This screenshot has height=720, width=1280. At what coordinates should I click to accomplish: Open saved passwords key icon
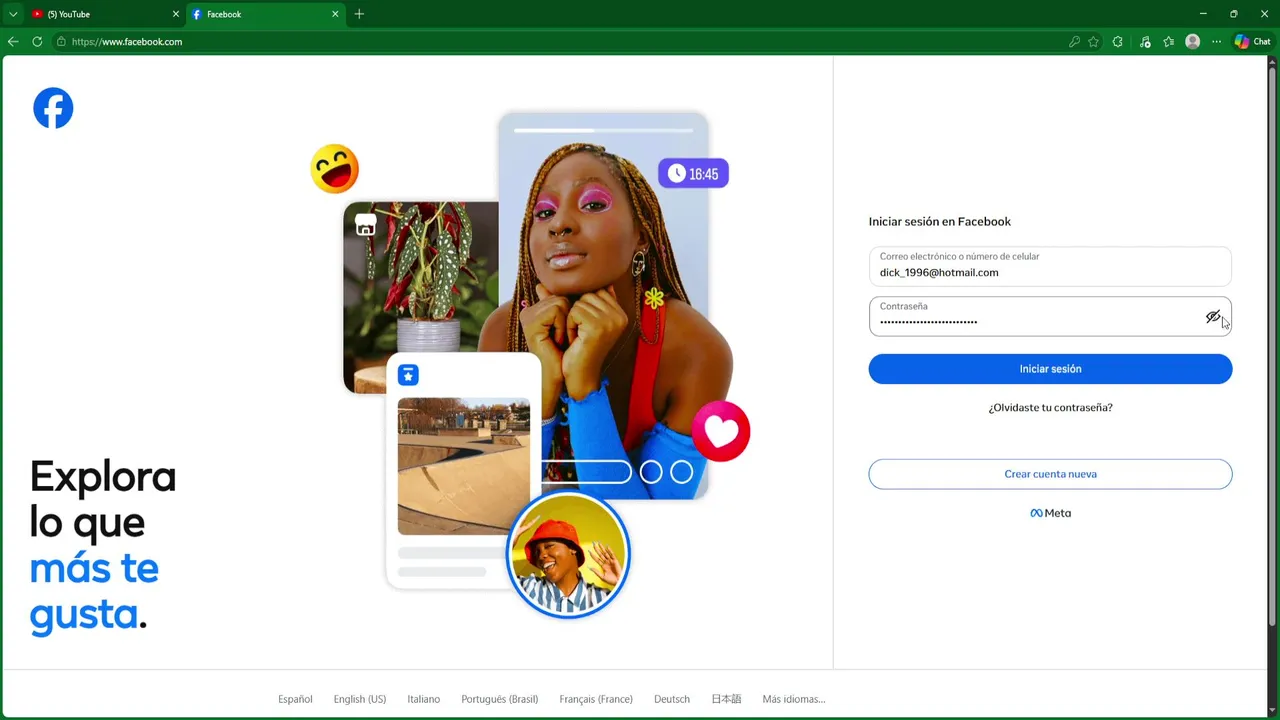point(1074,42)
